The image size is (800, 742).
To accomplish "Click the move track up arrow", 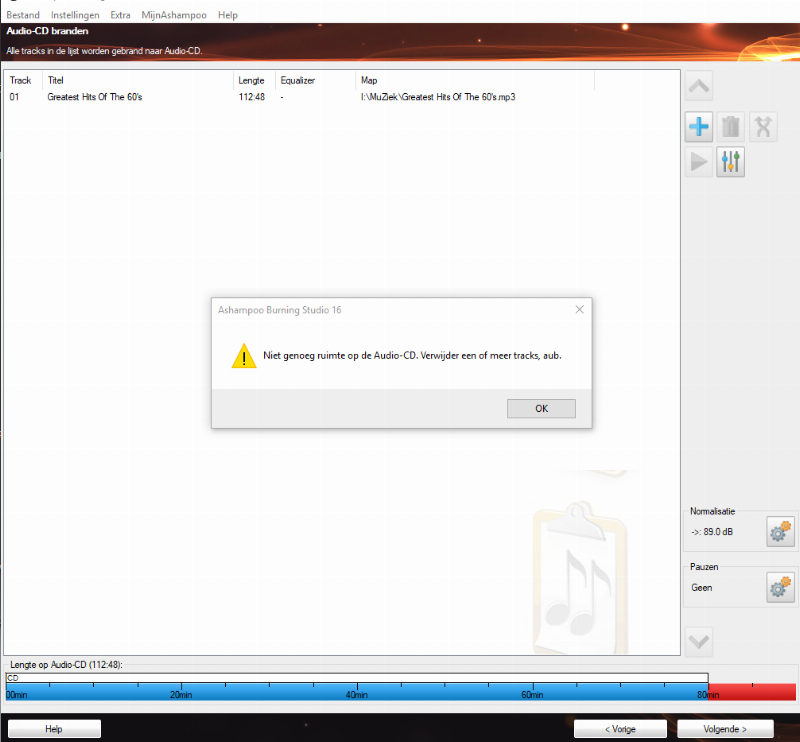I will coord(698,86).
